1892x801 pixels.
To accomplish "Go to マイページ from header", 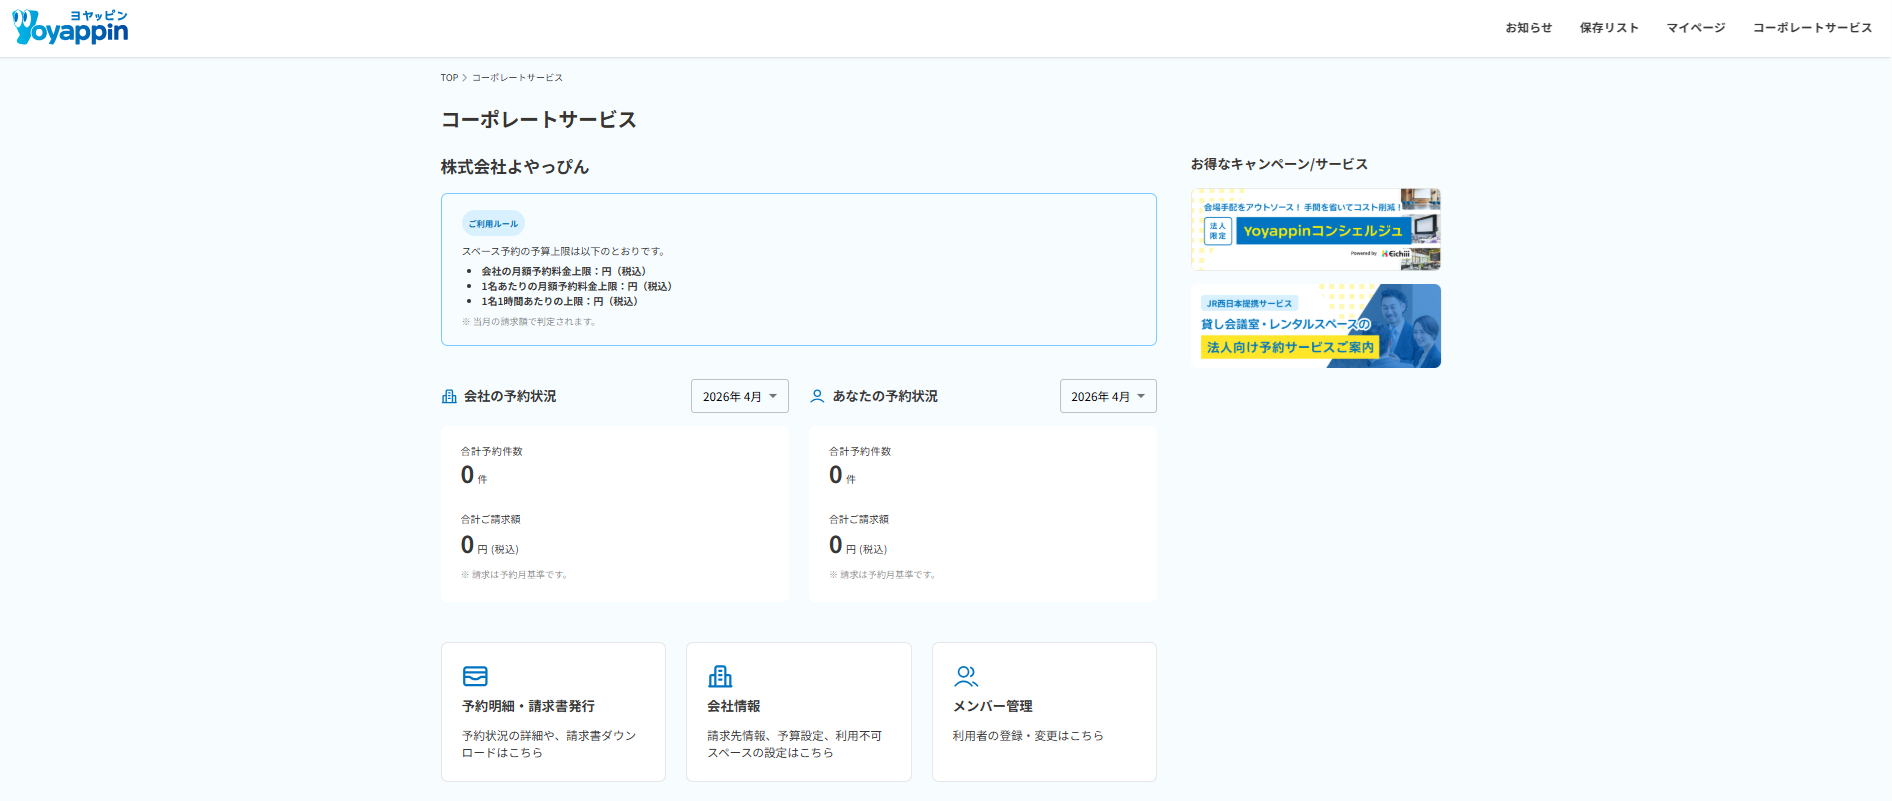I will coord(1696,28).
